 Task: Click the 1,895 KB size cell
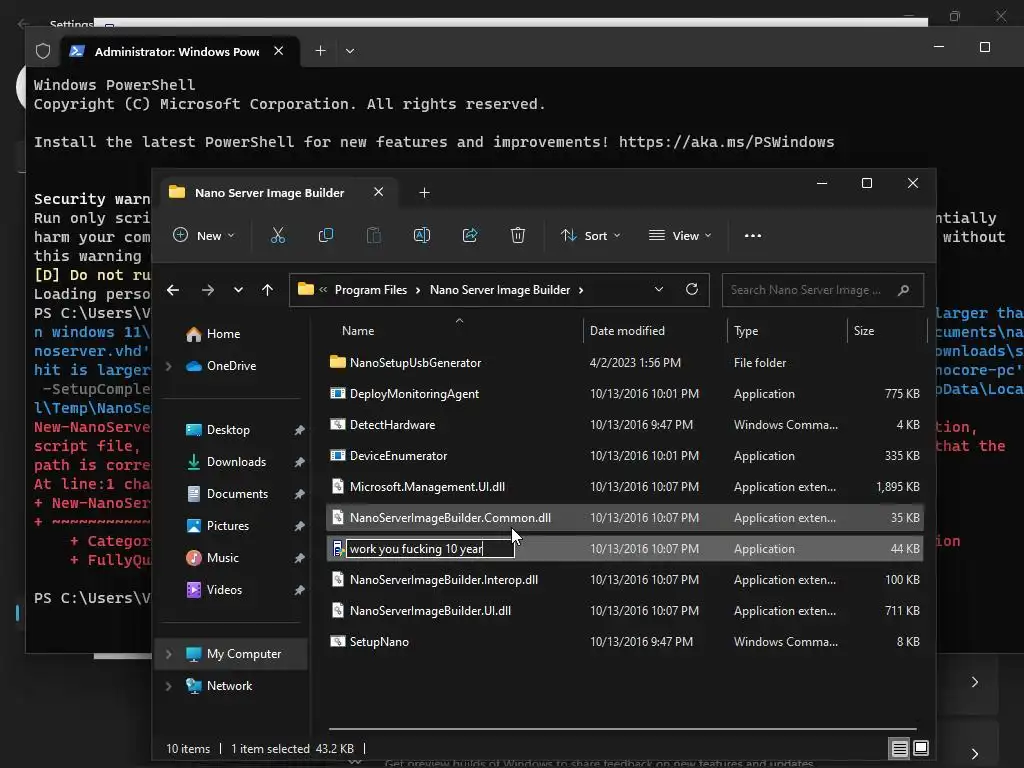coord(897,487)
